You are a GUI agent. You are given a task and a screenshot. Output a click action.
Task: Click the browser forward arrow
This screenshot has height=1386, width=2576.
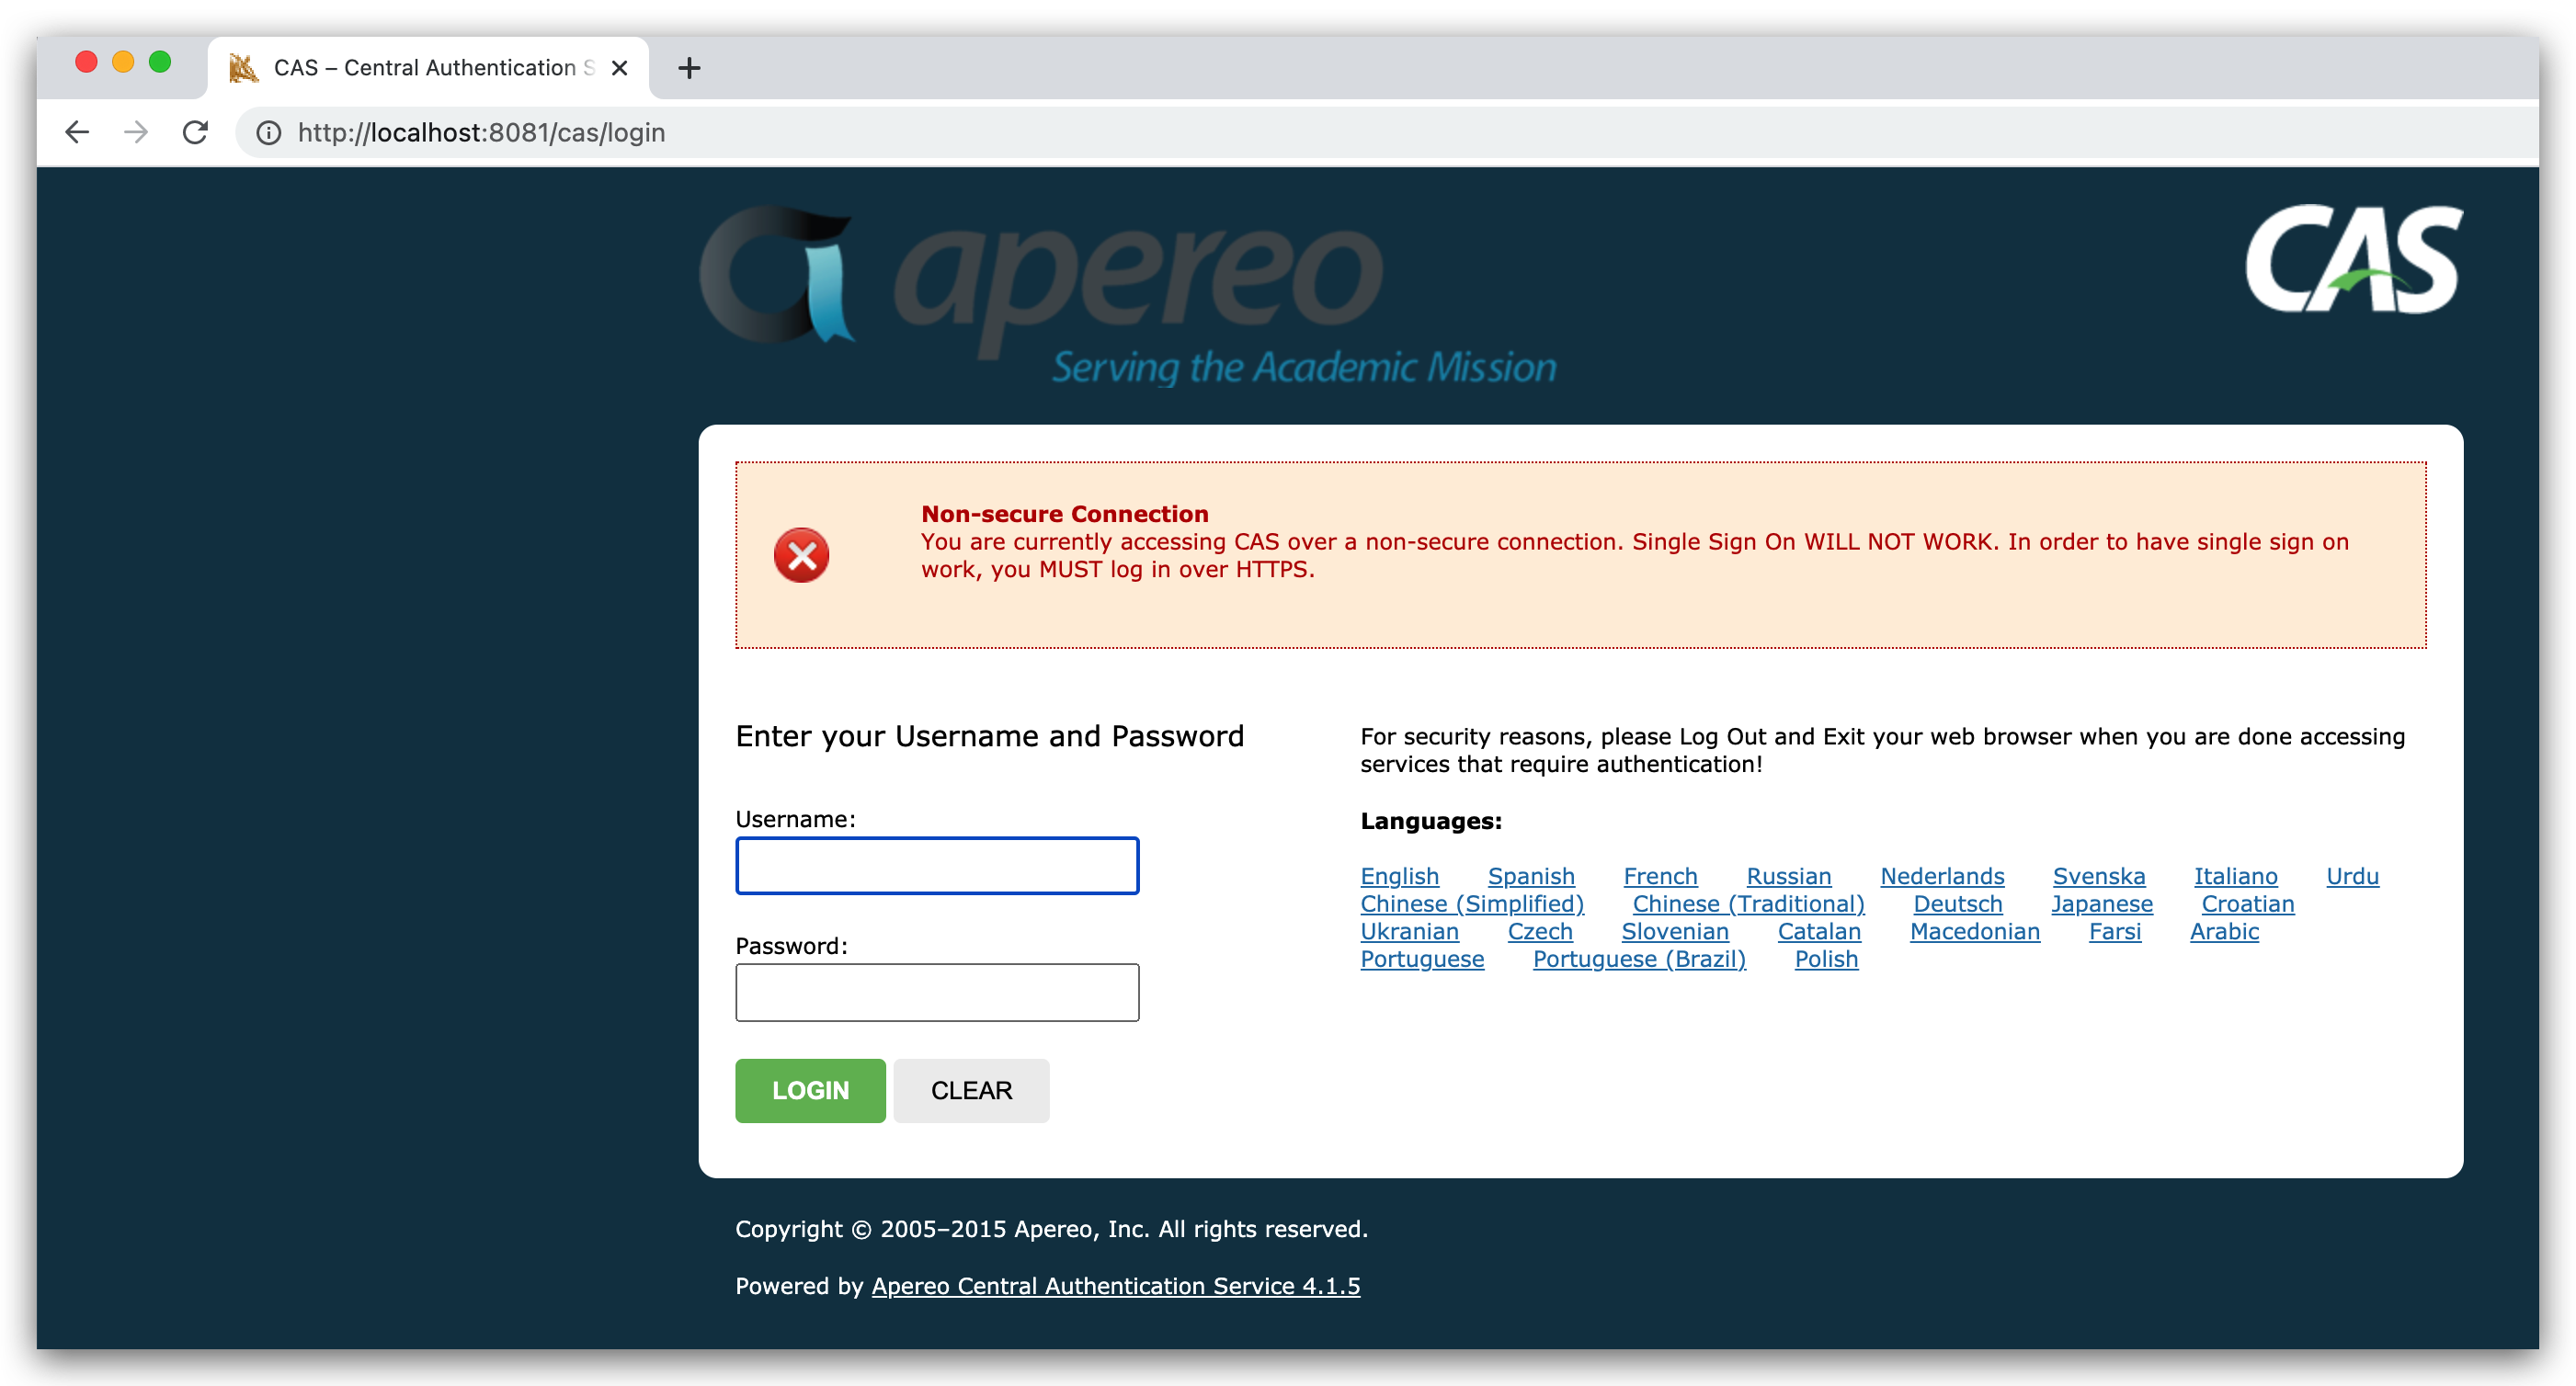[136, 132]
